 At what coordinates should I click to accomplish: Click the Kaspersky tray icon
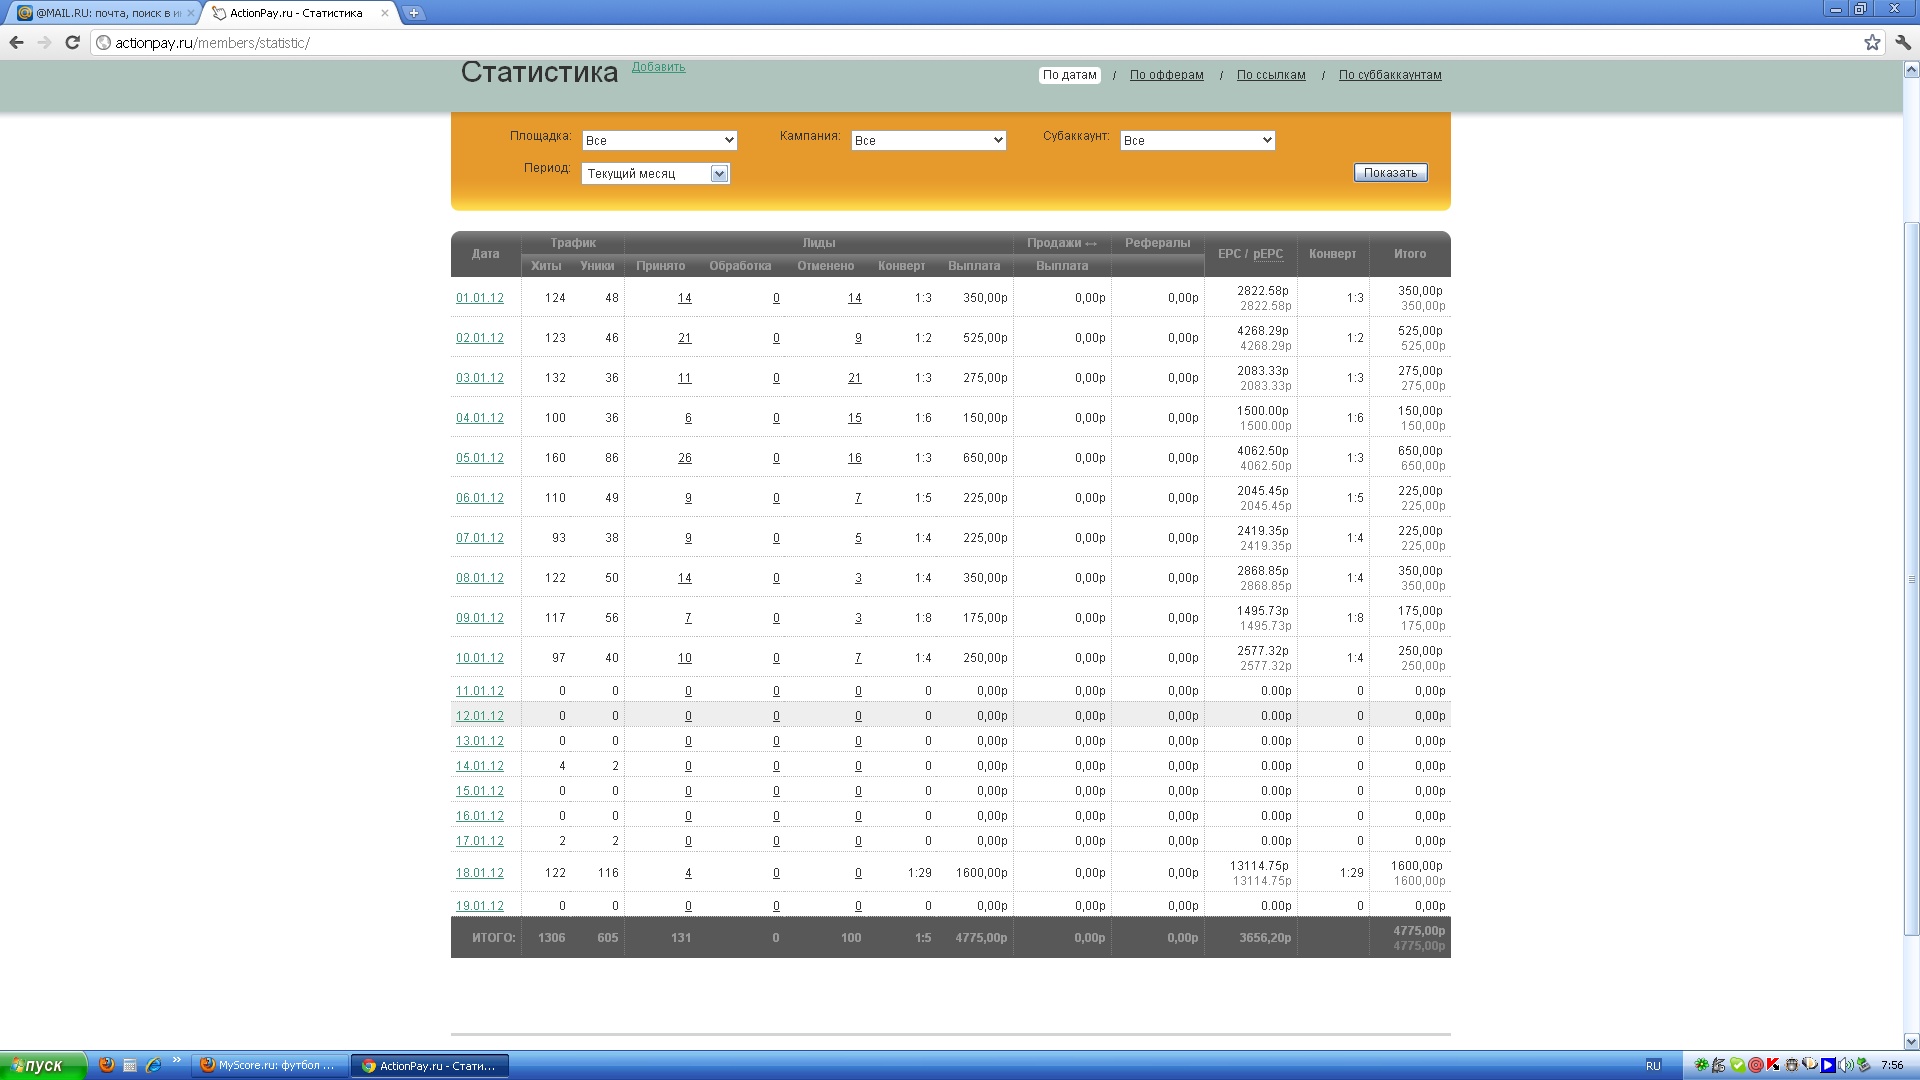[x=1773, y=1065]
